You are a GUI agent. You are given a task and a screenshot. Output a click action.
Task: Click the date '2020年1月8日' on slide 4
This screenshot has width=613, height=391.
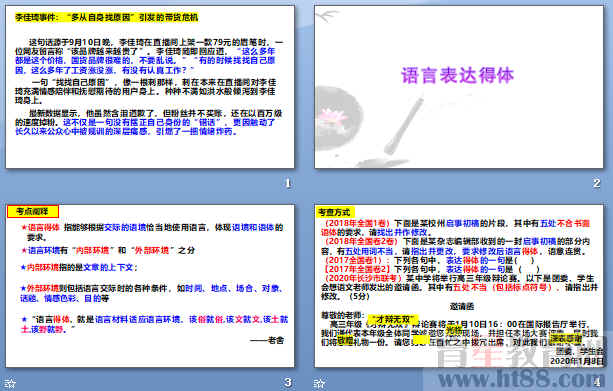[x=577, y=361]
